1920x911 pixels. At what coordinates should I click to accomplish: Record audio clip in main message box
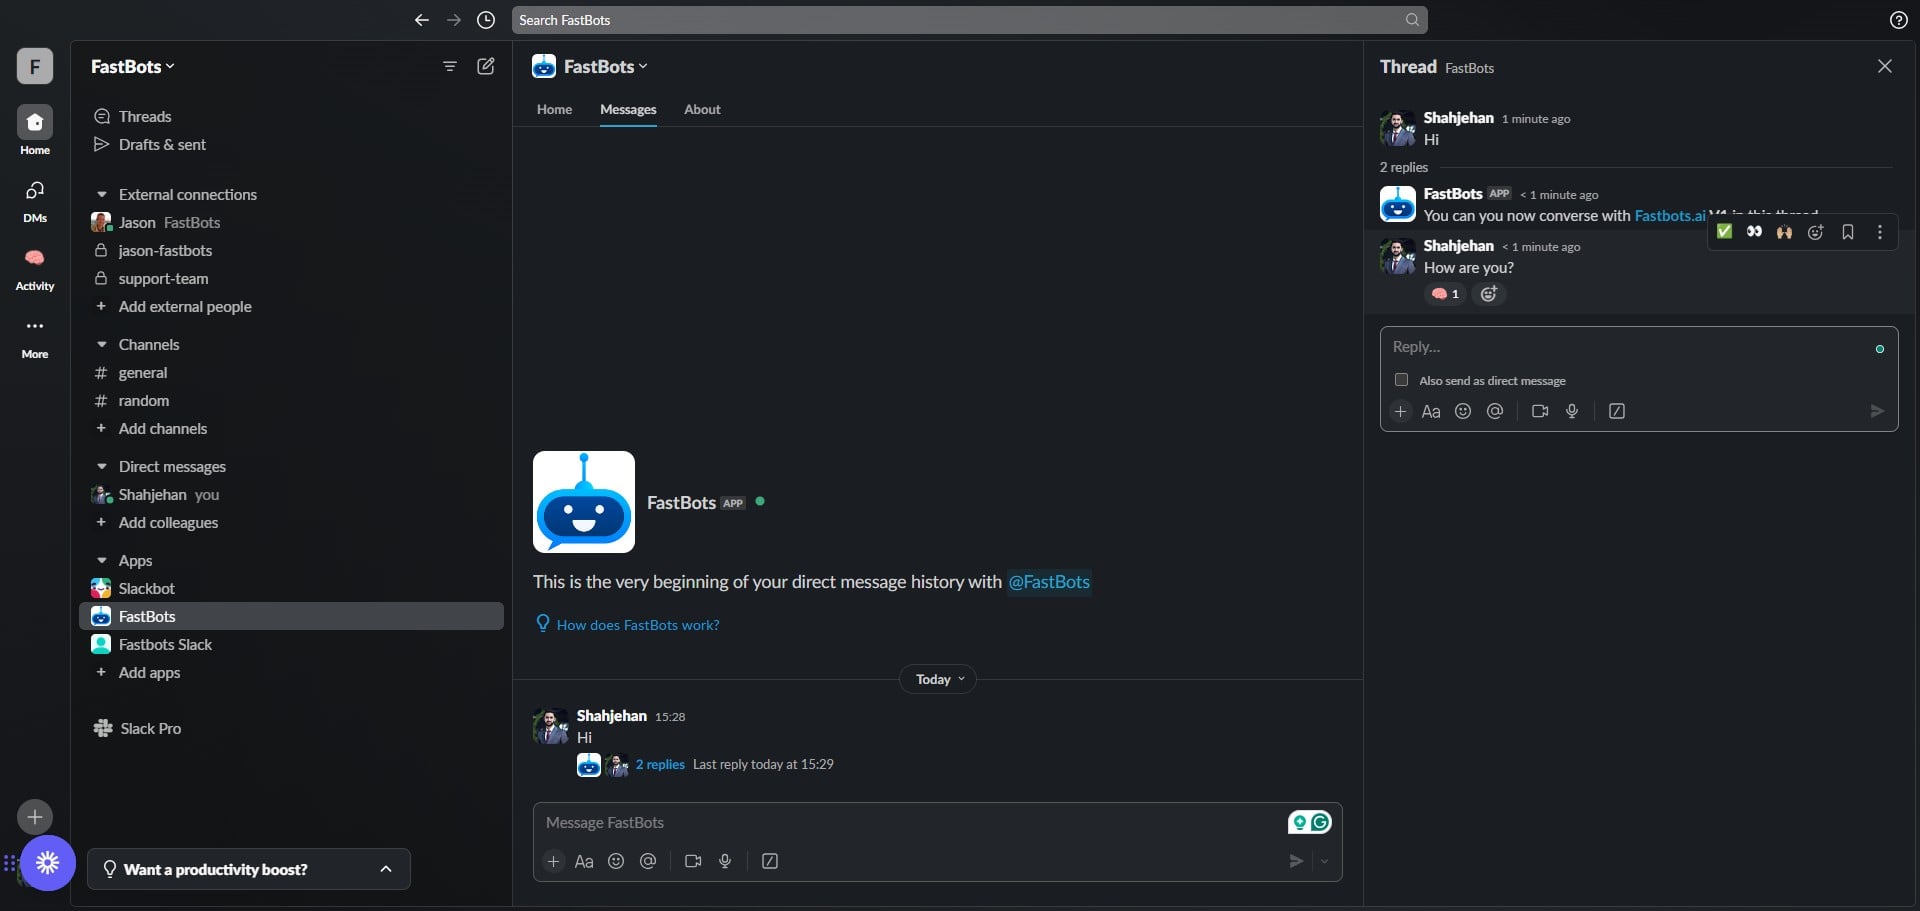pos(725,861)
